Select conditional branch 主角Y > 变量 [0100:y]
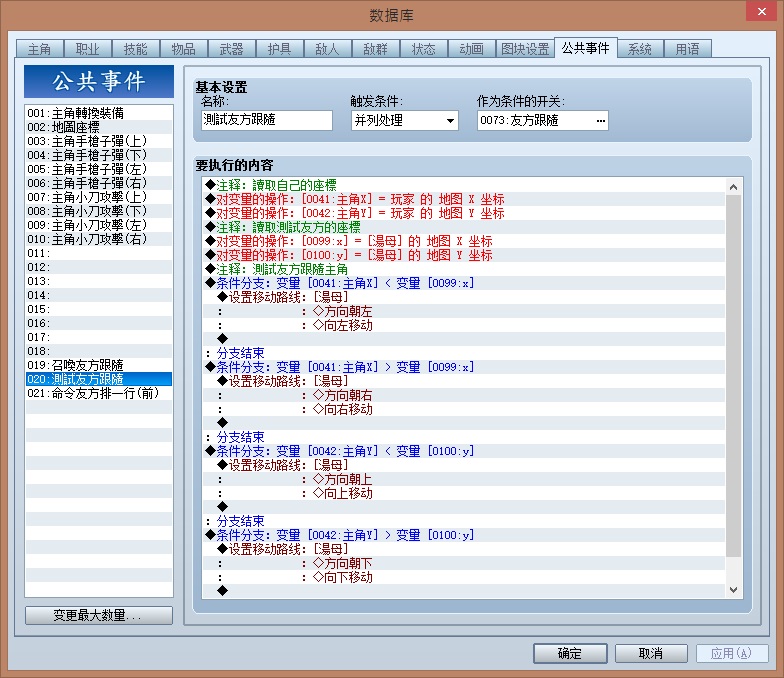 click(464, 535)
